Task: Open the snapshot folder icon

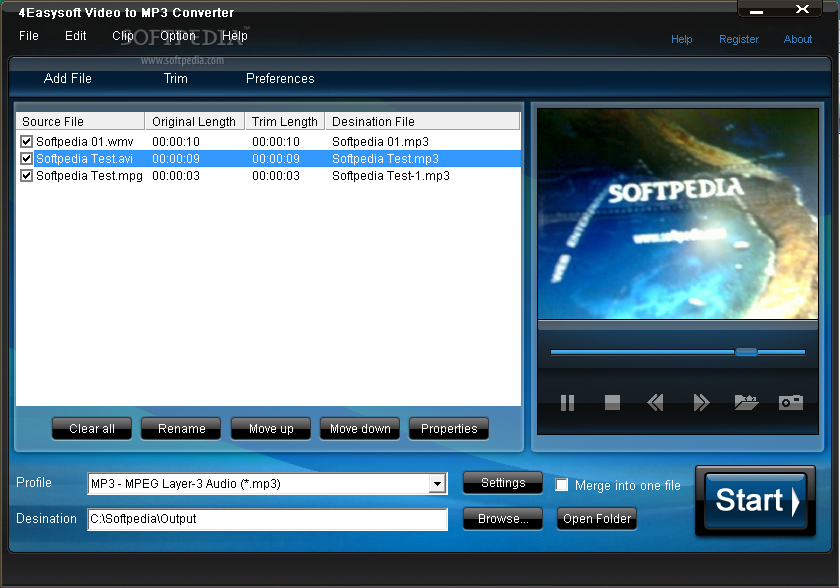Action: [746, 402]
